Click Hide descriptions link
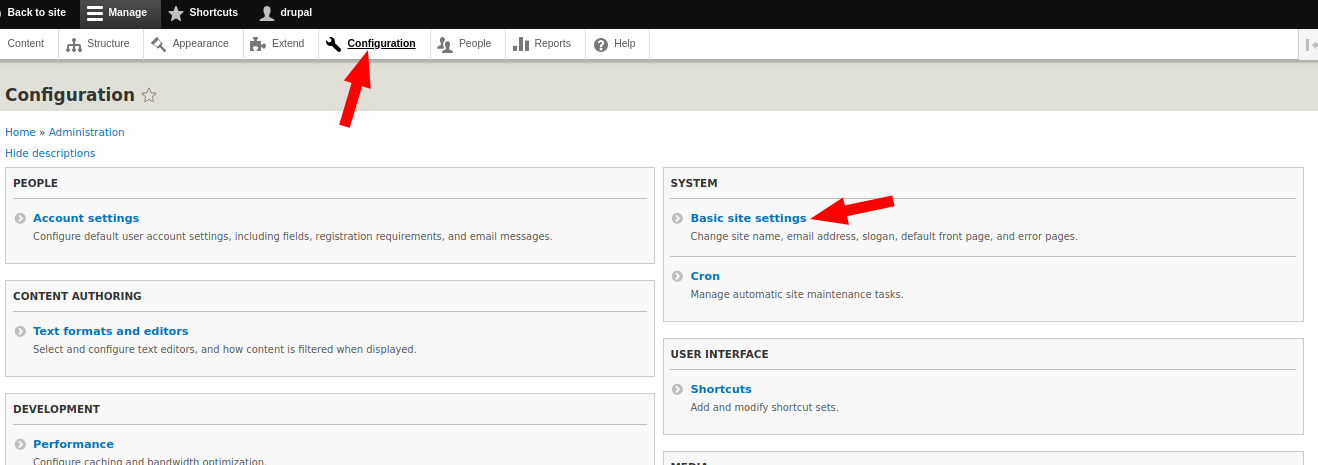Screen dimensions: 1318x465 click(50, 153)
